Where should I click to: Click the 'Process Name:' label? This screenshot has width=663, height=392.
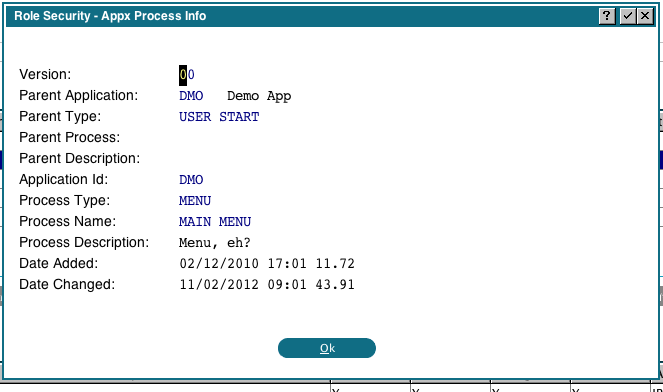tap(67, 222)
